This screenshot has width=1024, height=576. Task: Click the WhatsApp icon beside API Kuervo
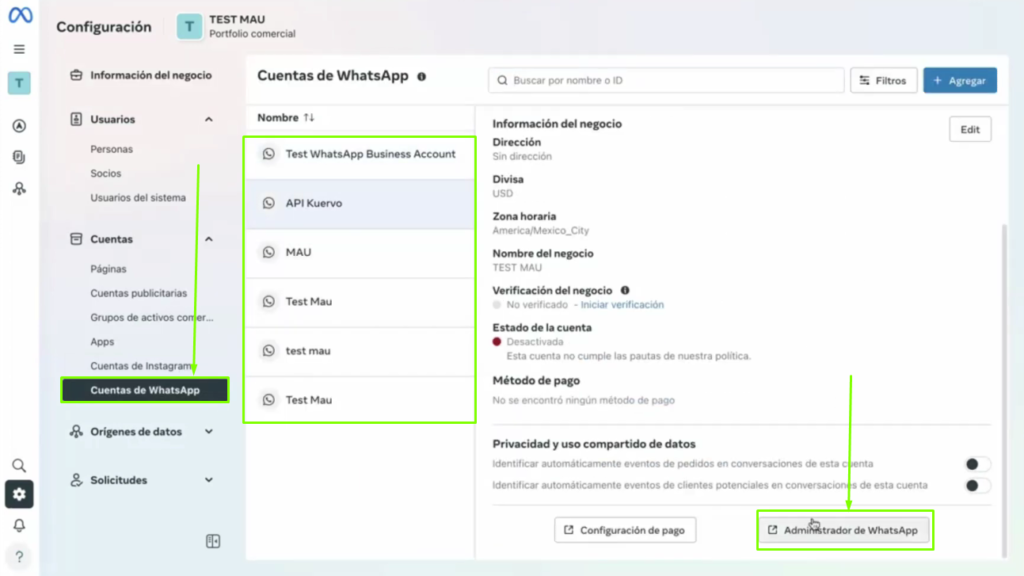tap(268, 203)
